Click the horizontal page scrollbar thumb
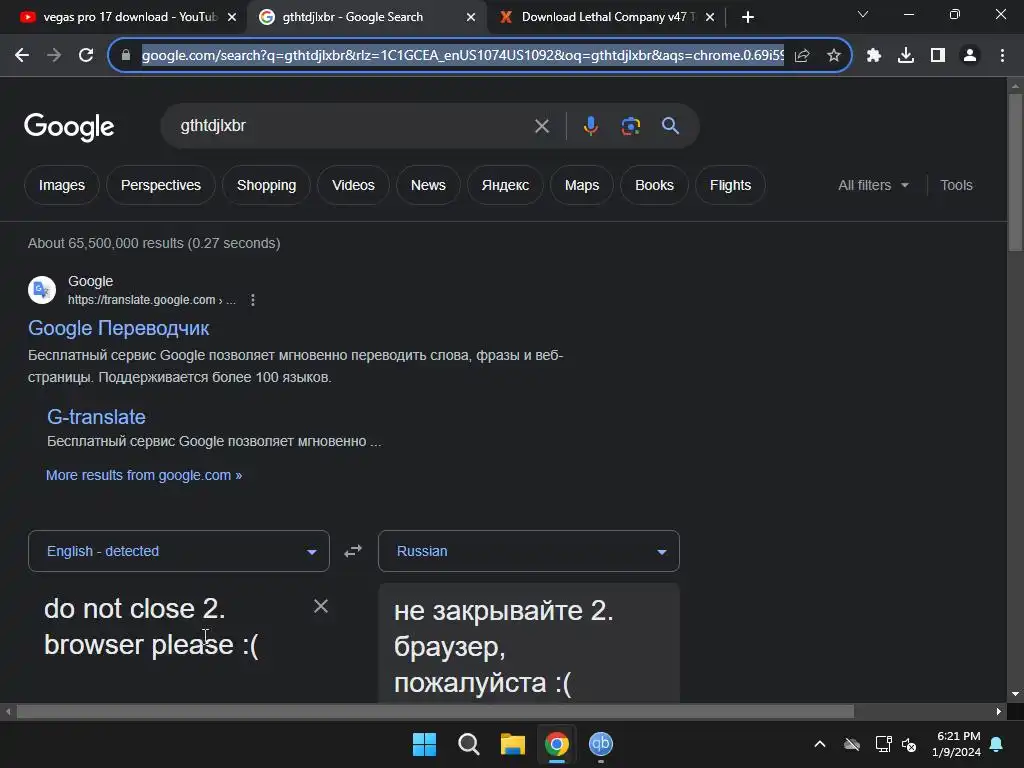Viewport: 1024px width, 768px height. (x=435, y=711)
